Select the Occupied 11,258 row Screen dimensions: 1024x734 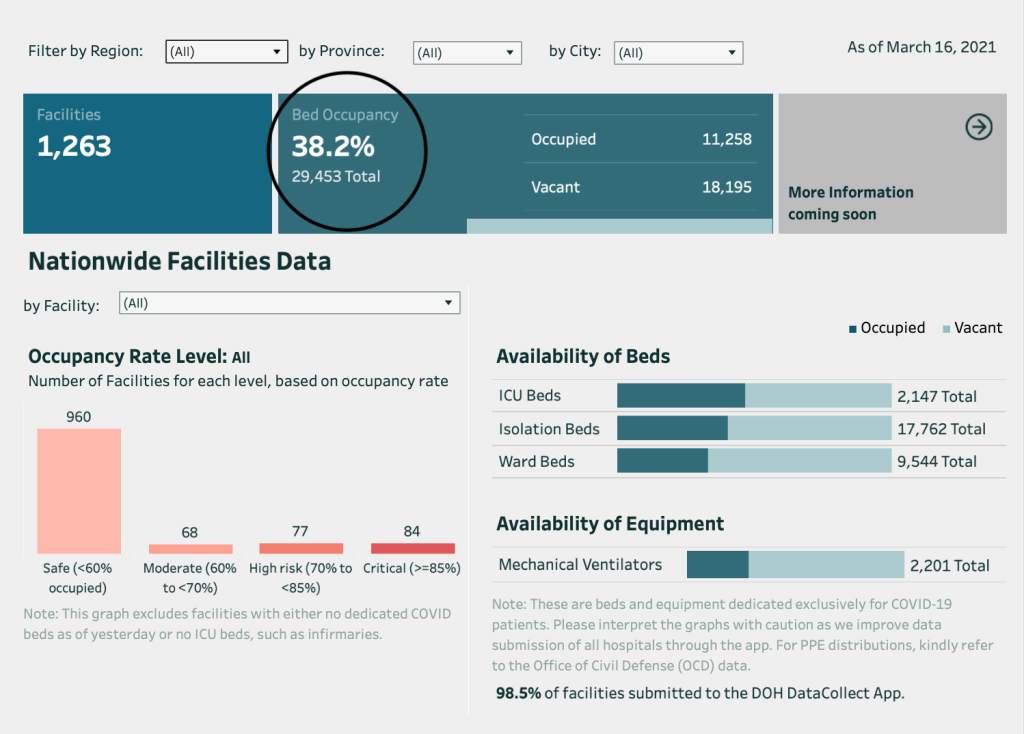pos(640,139)
